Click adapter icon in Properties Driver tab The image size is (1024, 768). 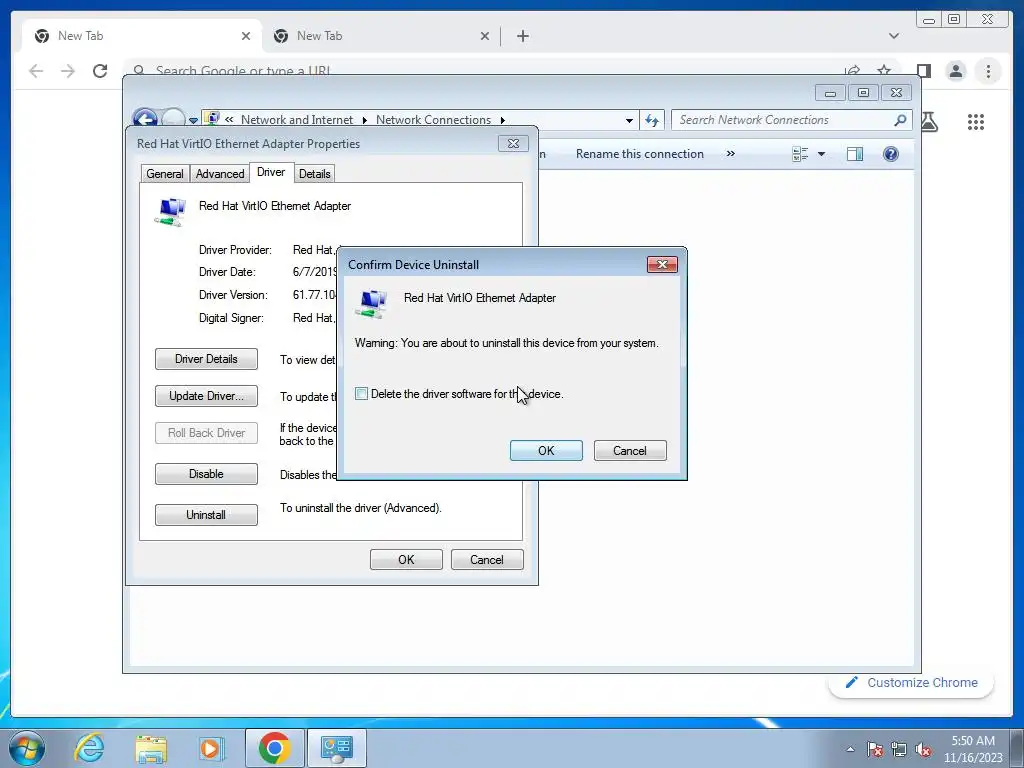(170, 212)
